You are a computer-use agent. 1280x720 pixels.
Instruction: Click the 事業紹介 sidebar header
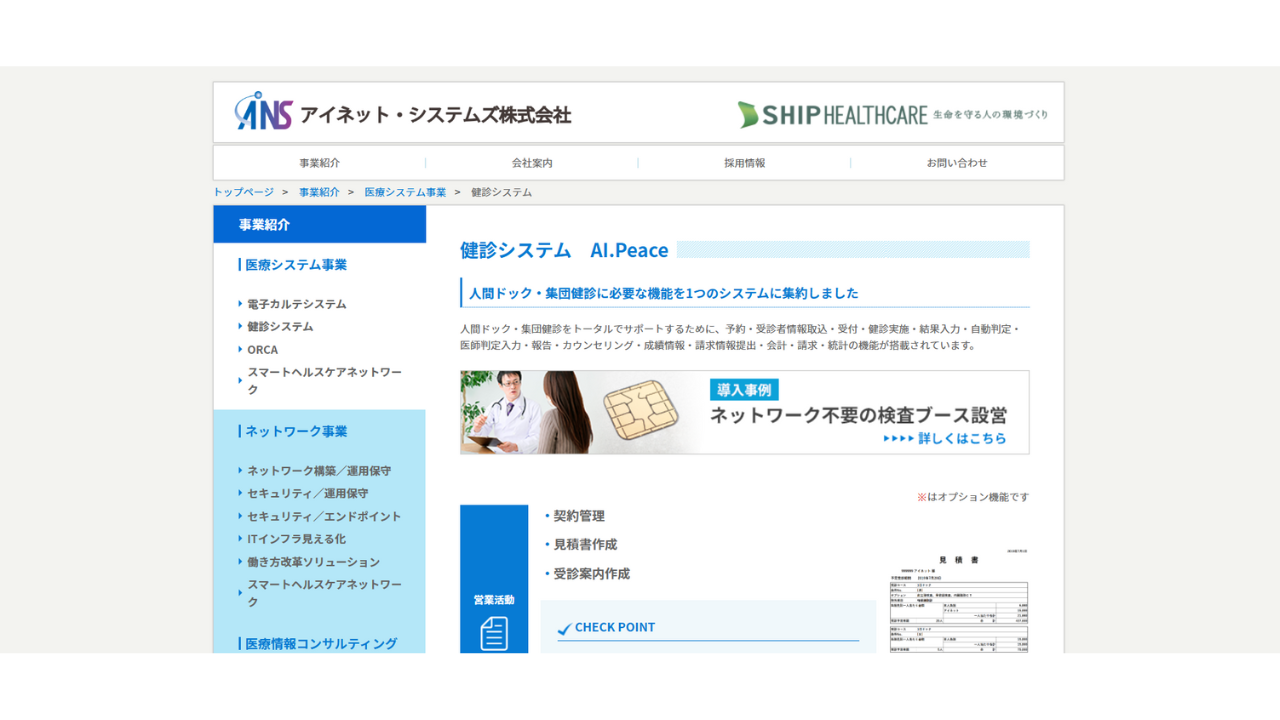click(320, 224)
